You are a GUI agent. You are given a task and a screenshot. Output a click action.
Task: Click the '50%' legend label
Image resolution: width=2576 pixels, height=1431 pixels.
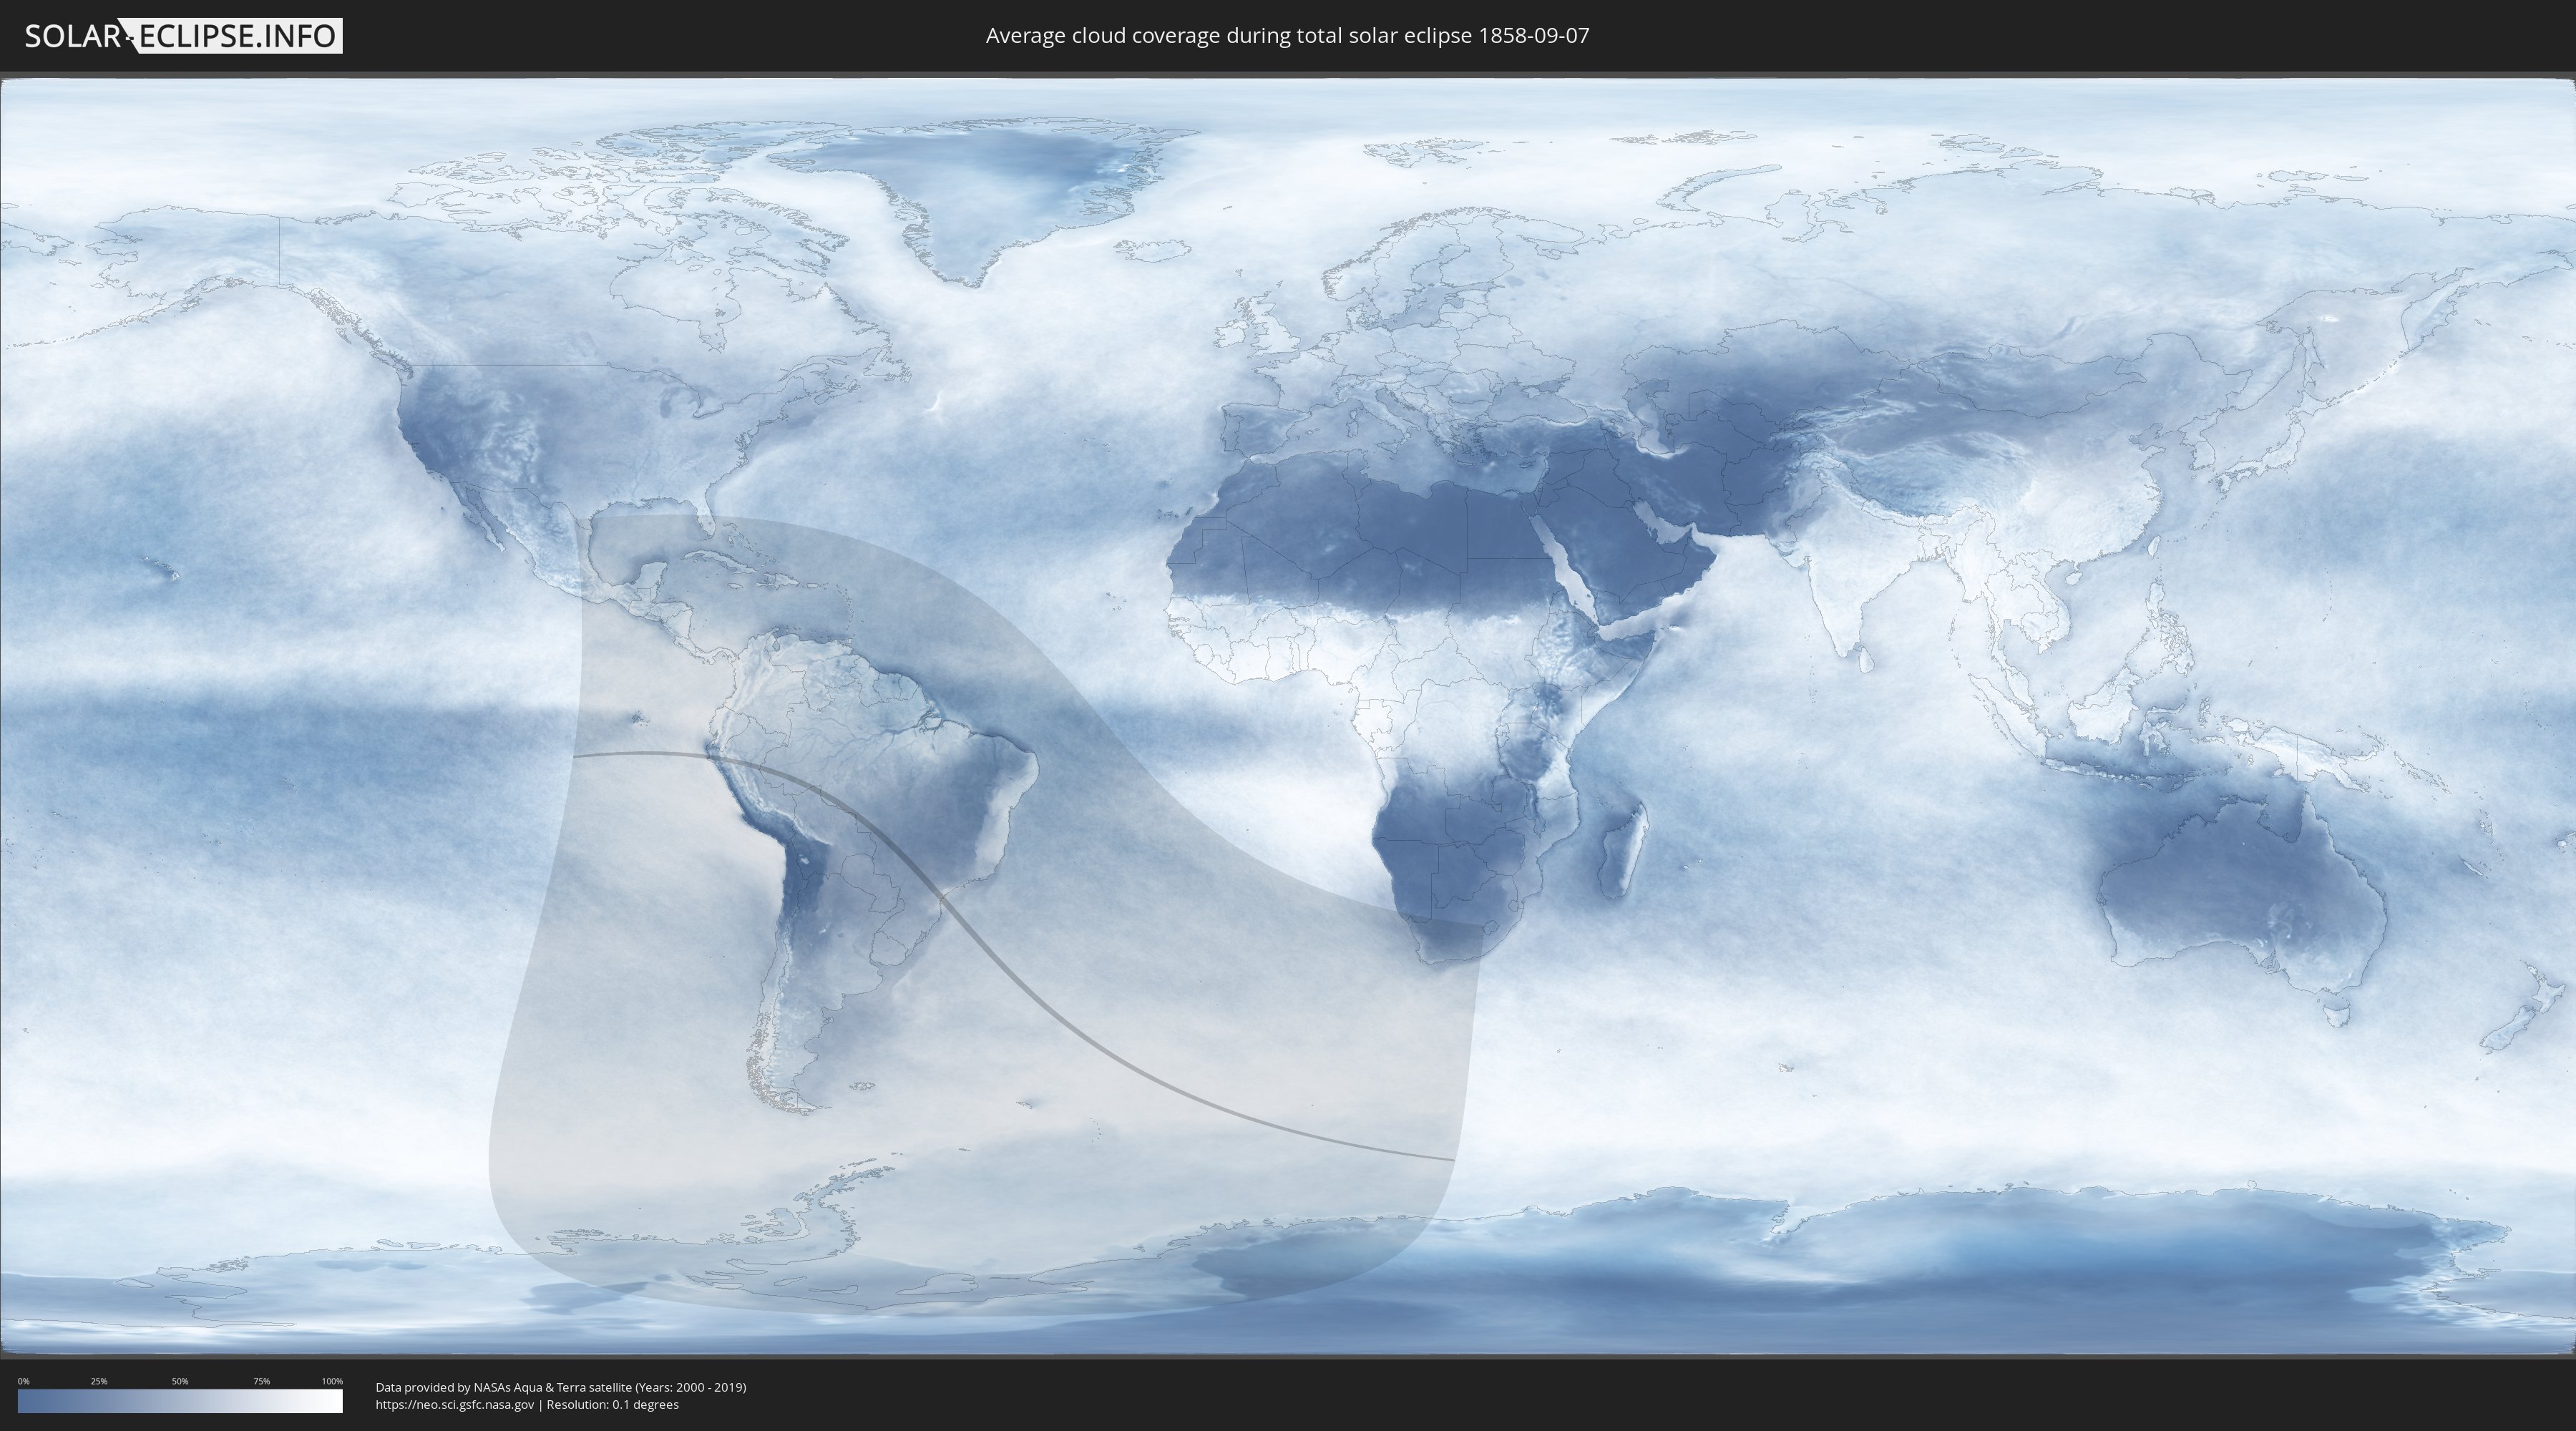click(x=180, y=1381)
